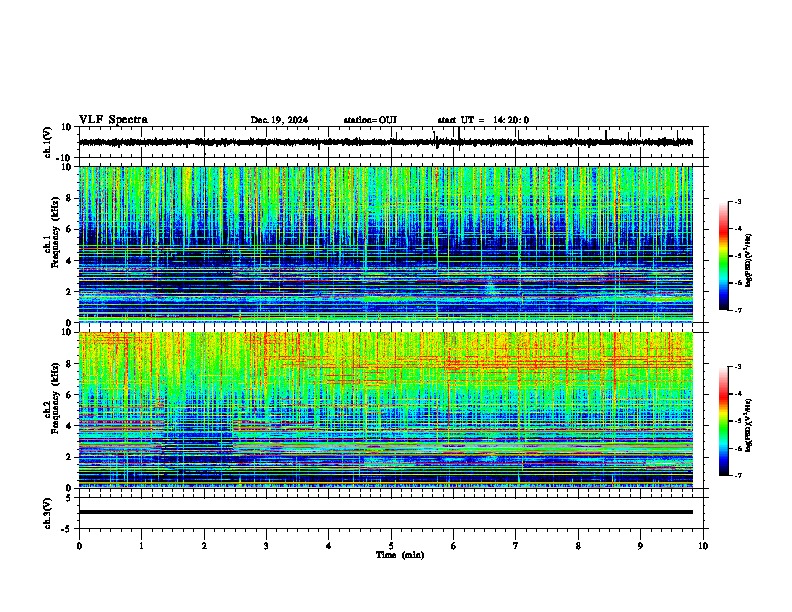Image resolution: width=792 pixels, height=612 pixels.
Task: Click the "-5" tick on ch.3(V) axis
Action: tap(67, 529)
